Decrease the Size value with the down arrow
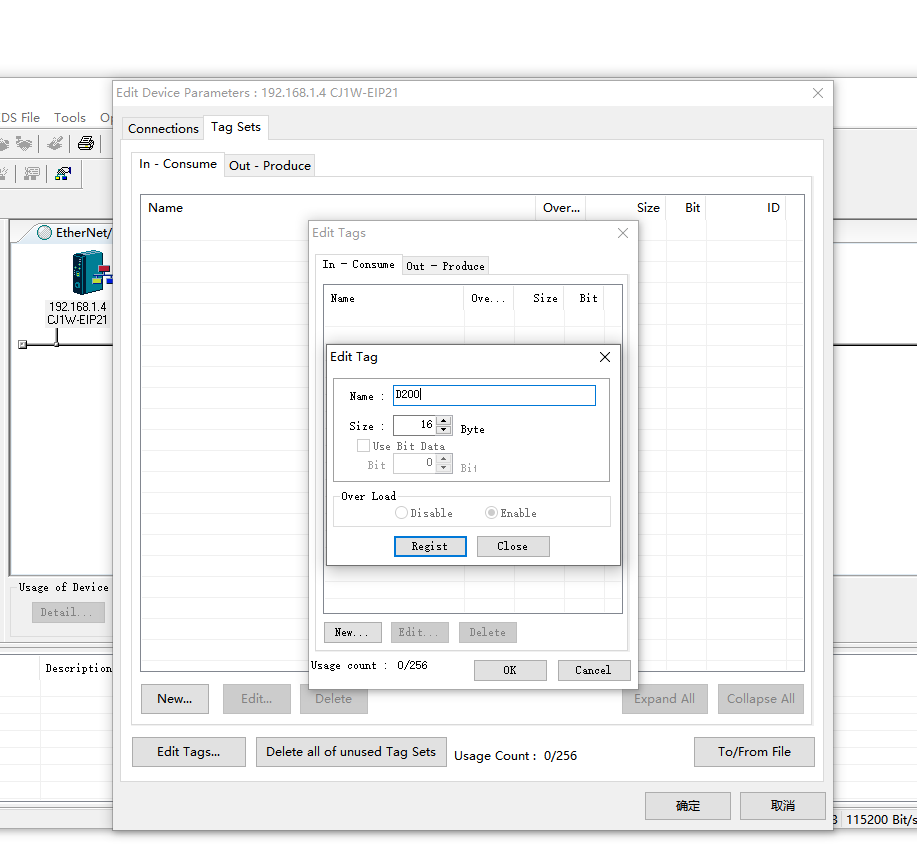The image size is (917, 854). pos(444,430)
